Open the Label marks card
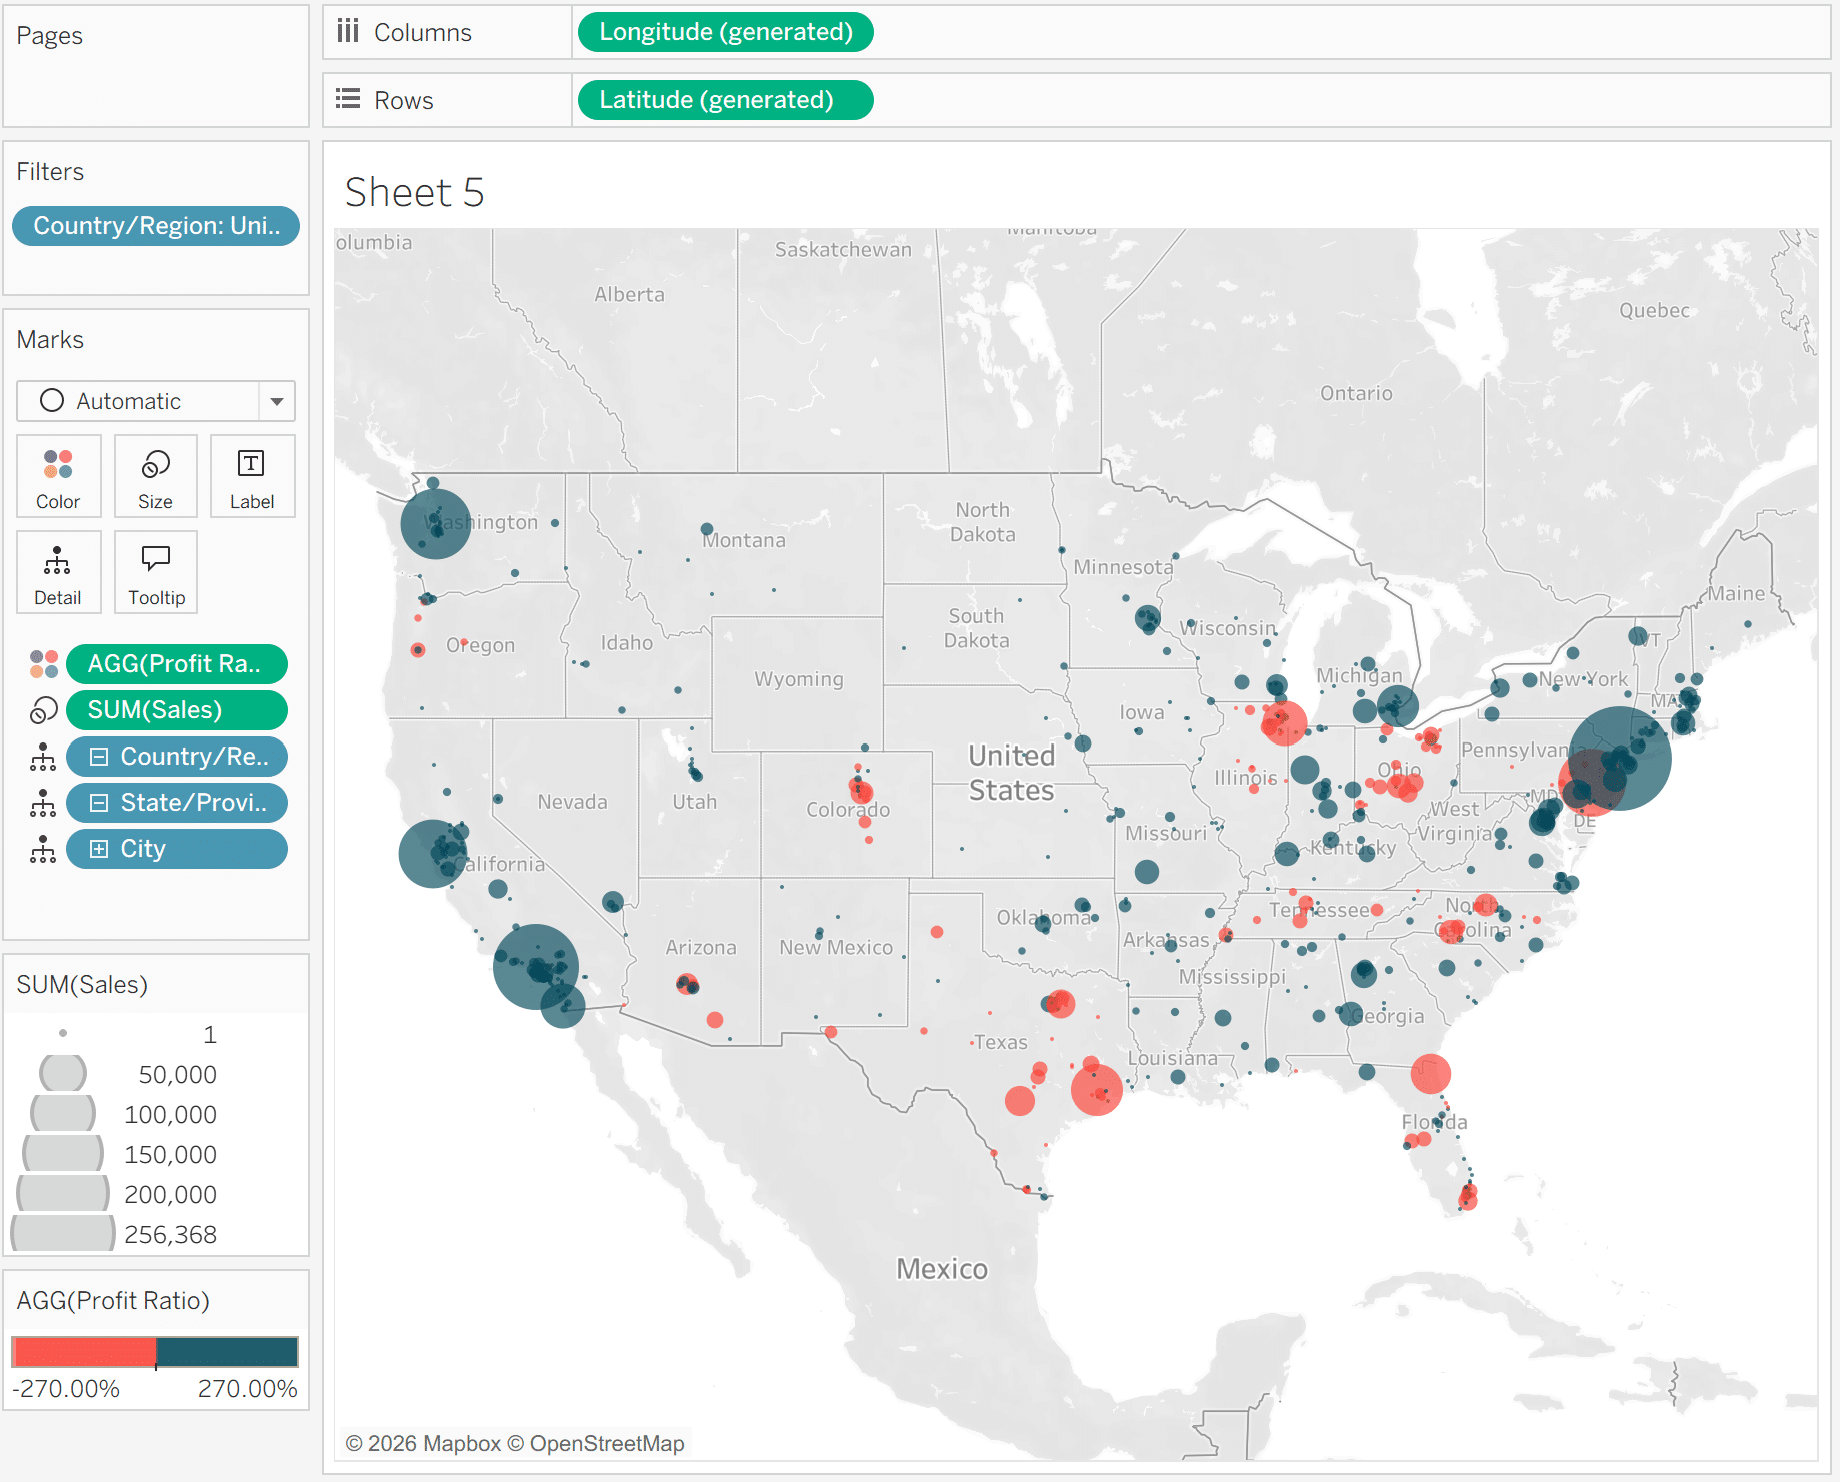Screen dimensions: 1840x1482 click(252, 476)
